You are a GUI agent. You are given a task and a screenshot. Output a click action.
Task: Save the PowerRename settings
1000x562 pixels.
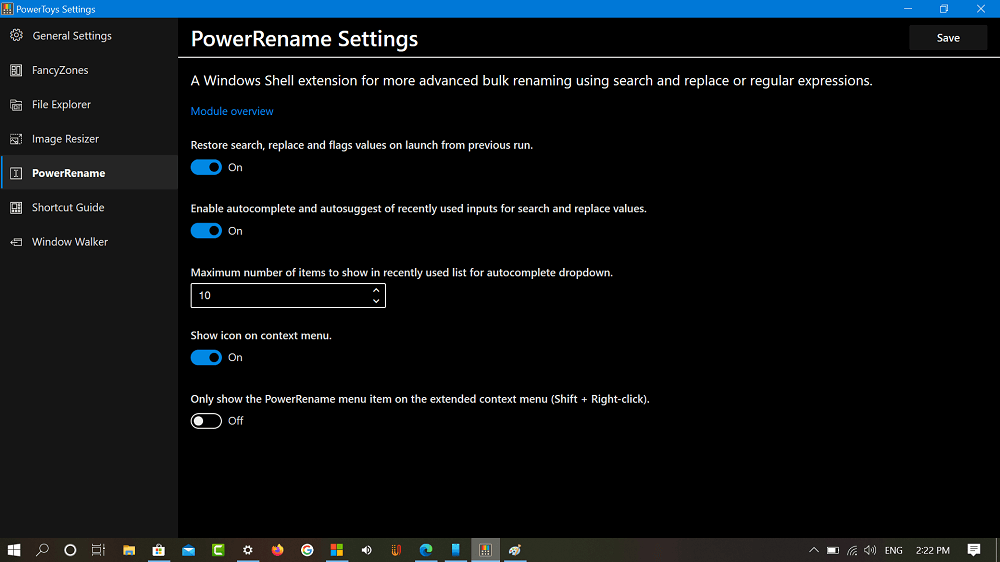click(x=948, y=38)
